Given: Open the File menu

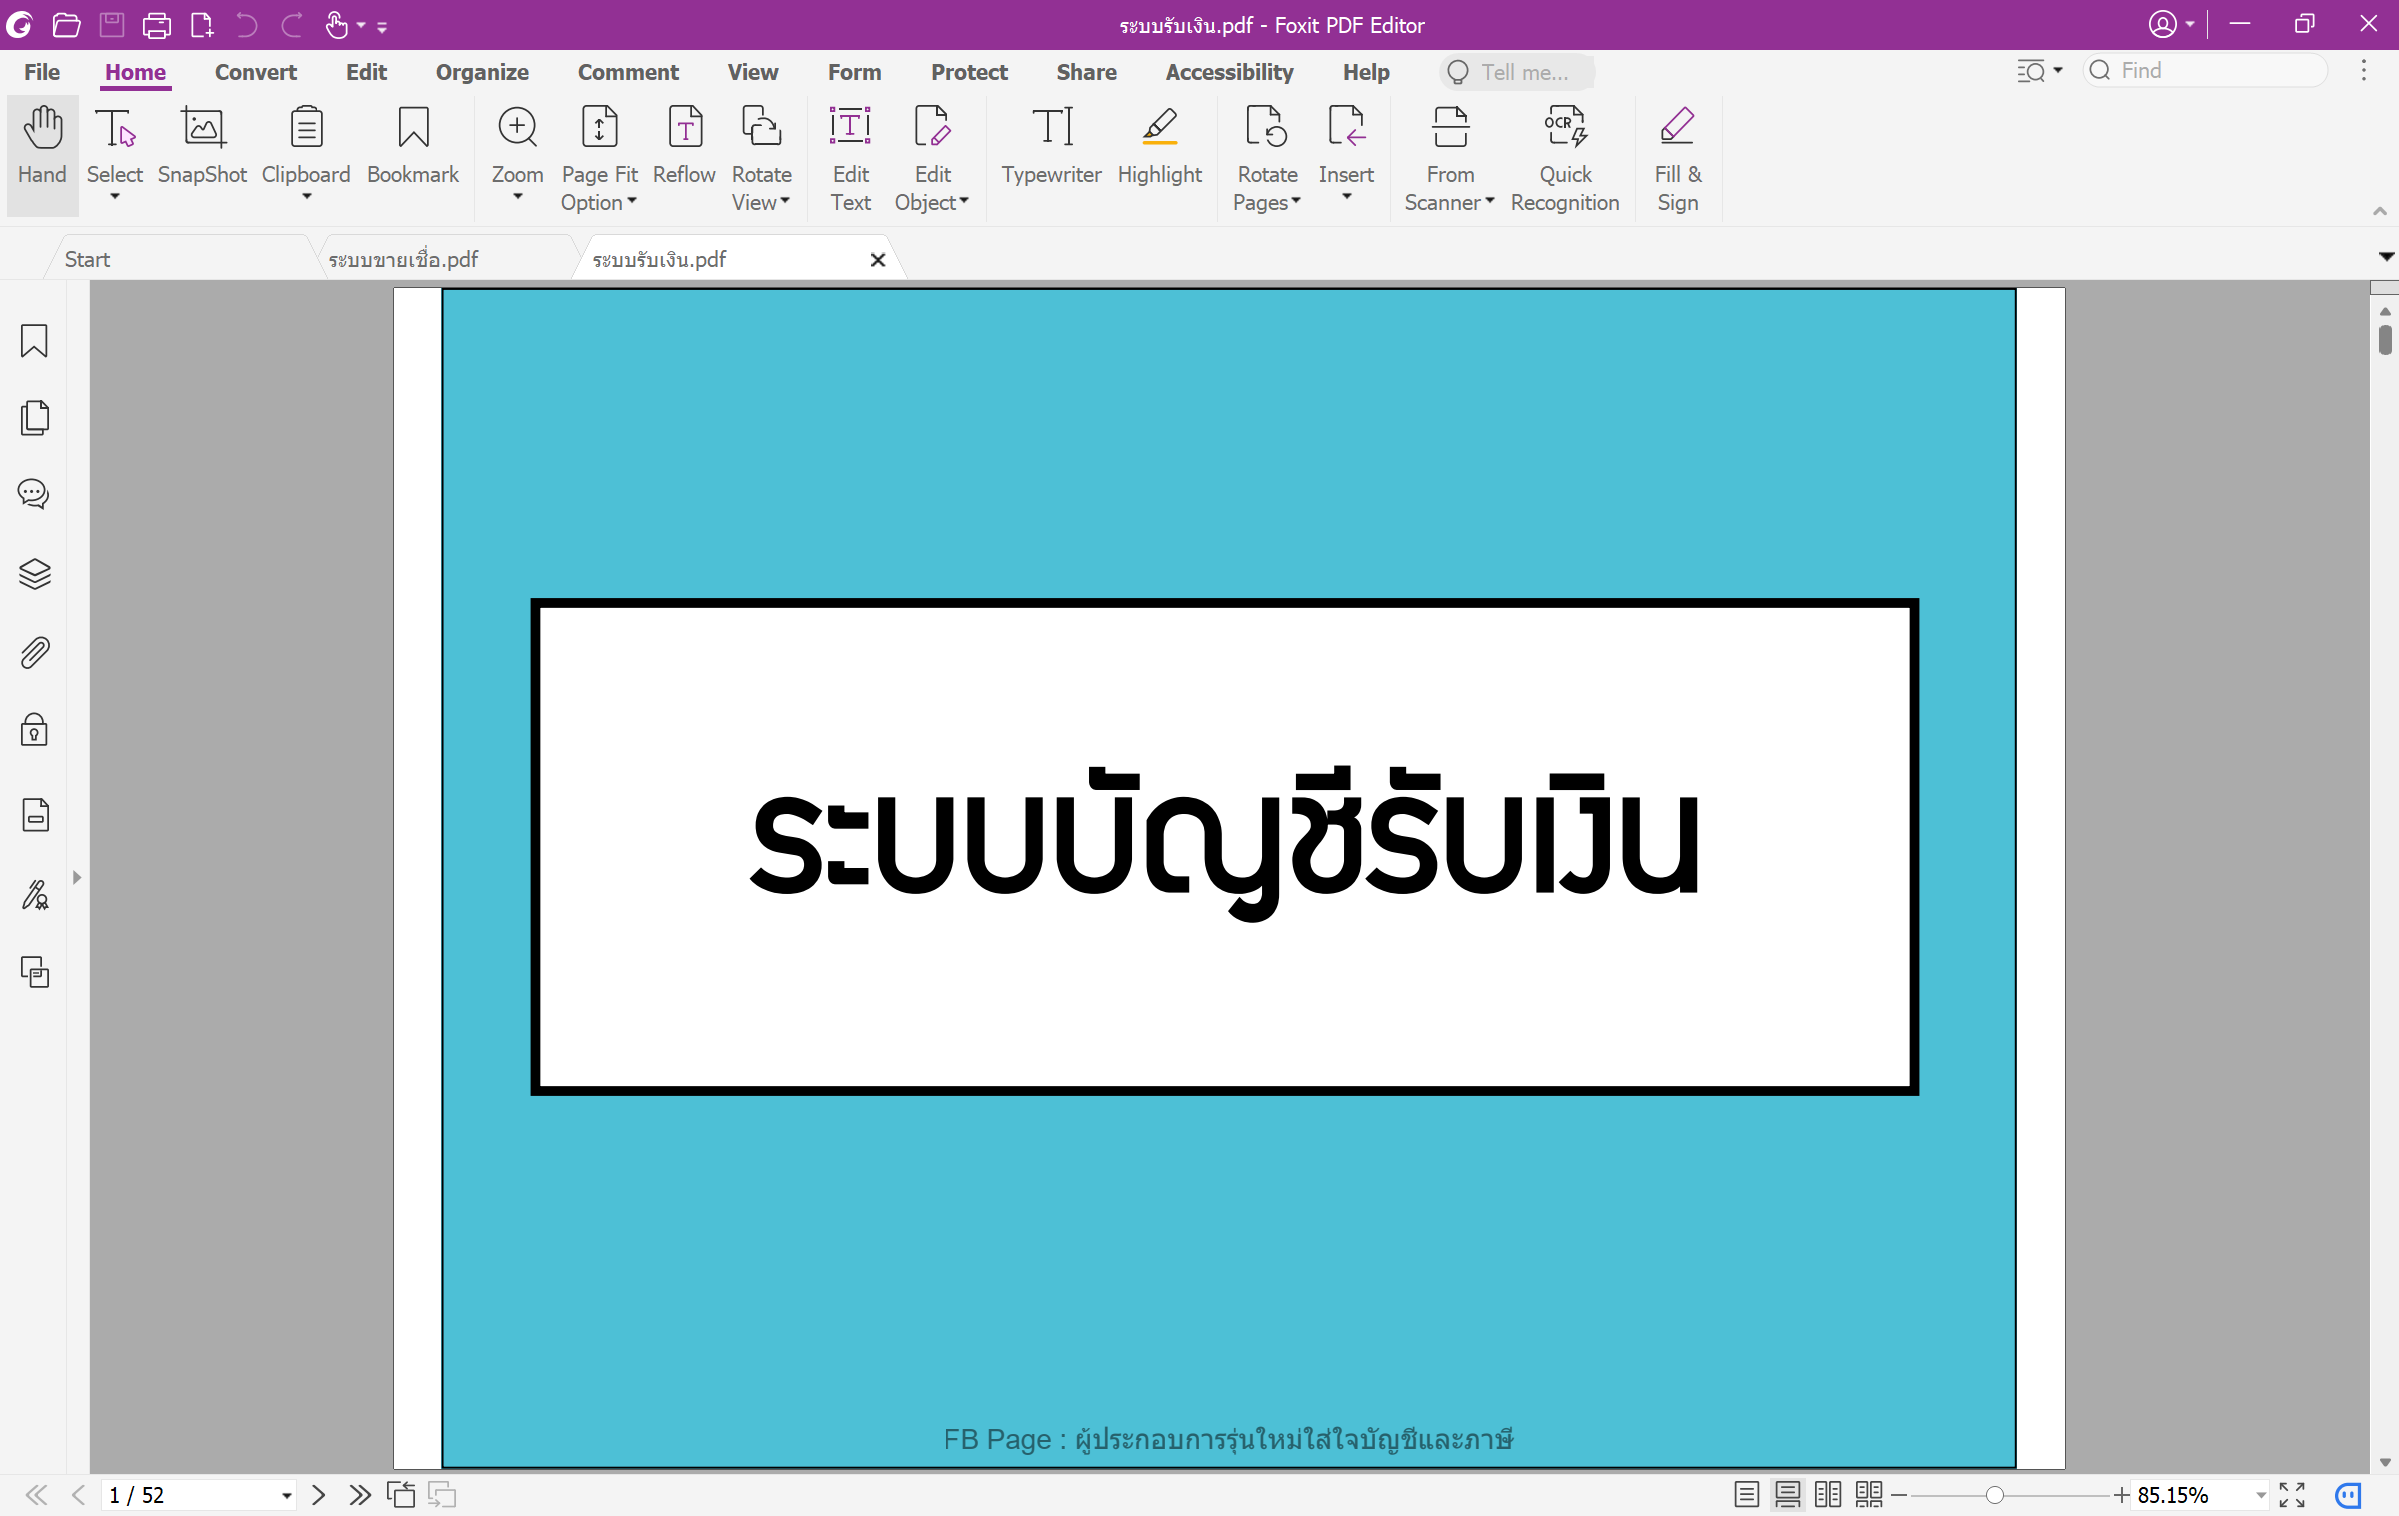Looking at the screenshot, I should (42, 72).
